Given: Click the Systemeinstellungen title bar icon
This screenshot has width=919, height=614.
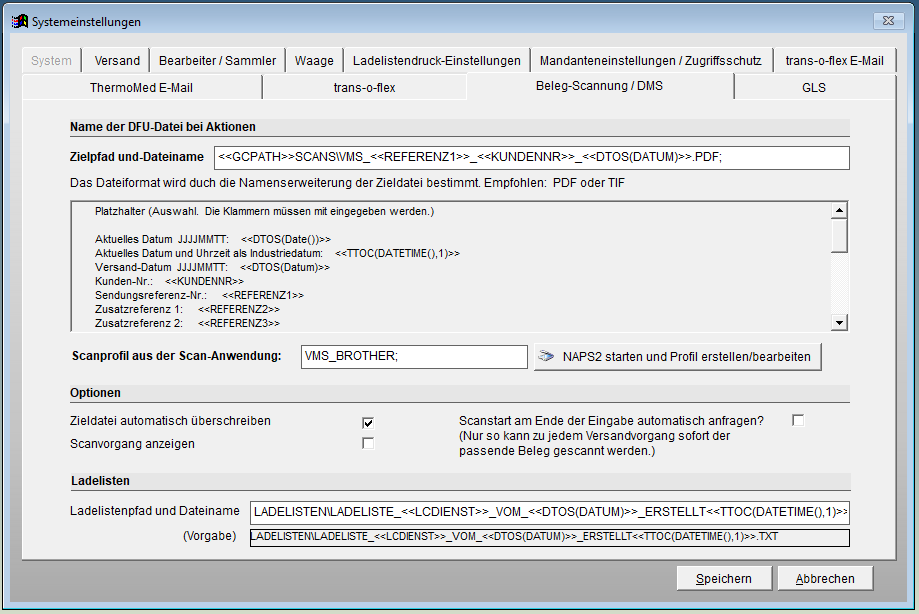Looking at the screenshot, I should click(21, 20).
